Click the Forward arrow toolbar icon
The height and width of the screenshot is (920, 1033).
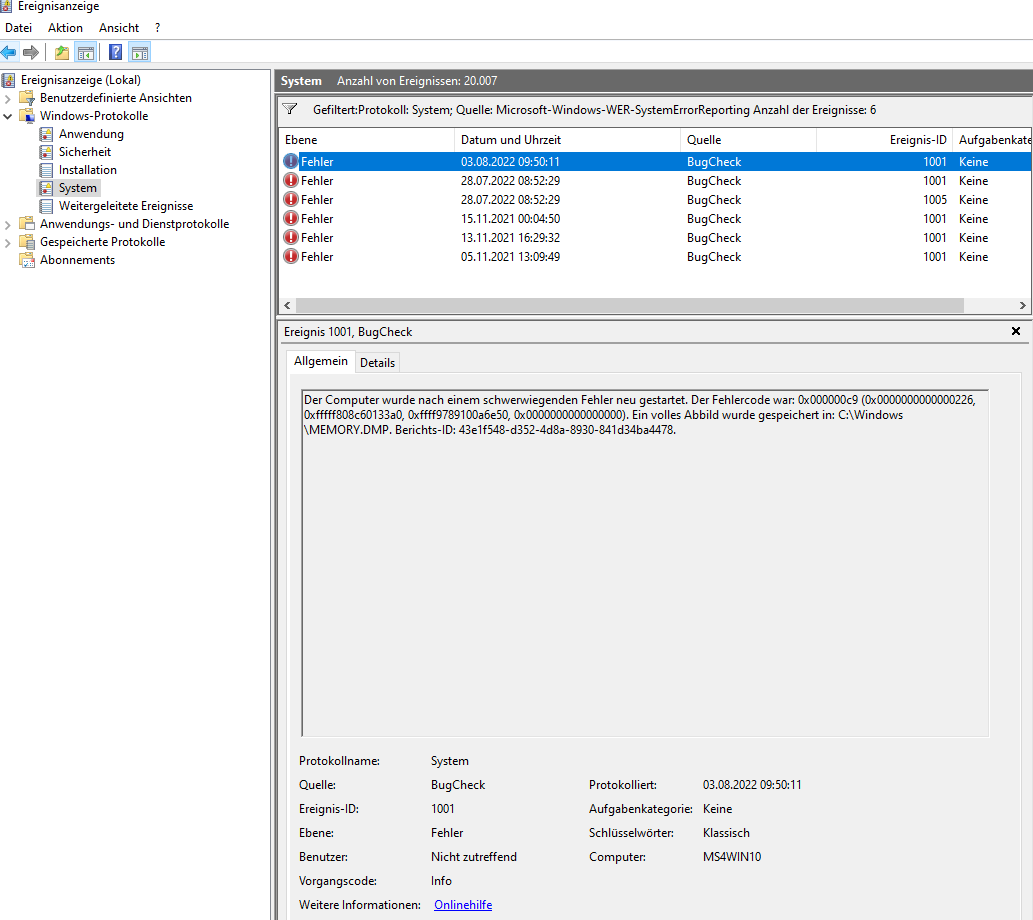pos(31,52)
